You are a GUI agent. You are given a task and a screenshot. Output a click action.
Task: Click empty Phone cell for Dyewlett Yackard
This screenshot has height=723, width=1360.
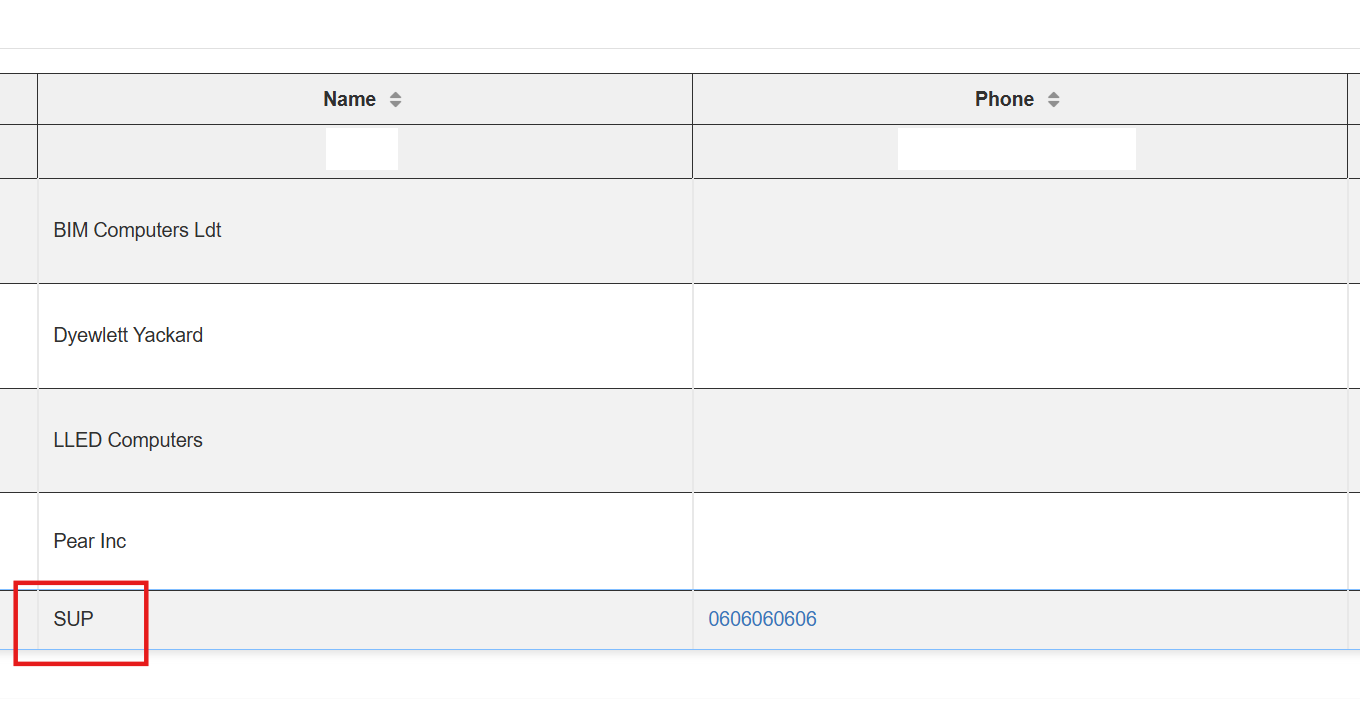pyautogui.click(x=1019, y=336)
